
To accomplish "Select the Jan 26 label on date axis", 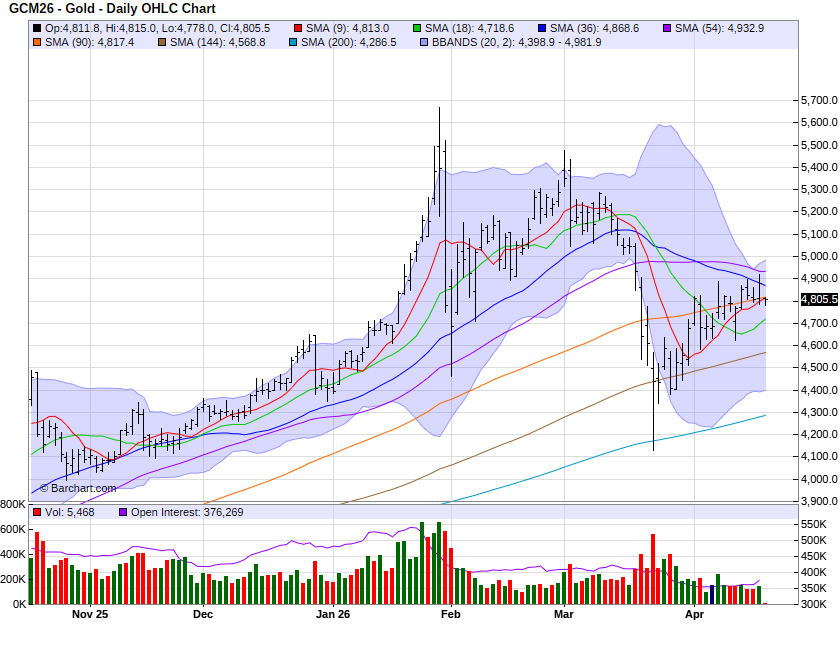I will point(331,615).
